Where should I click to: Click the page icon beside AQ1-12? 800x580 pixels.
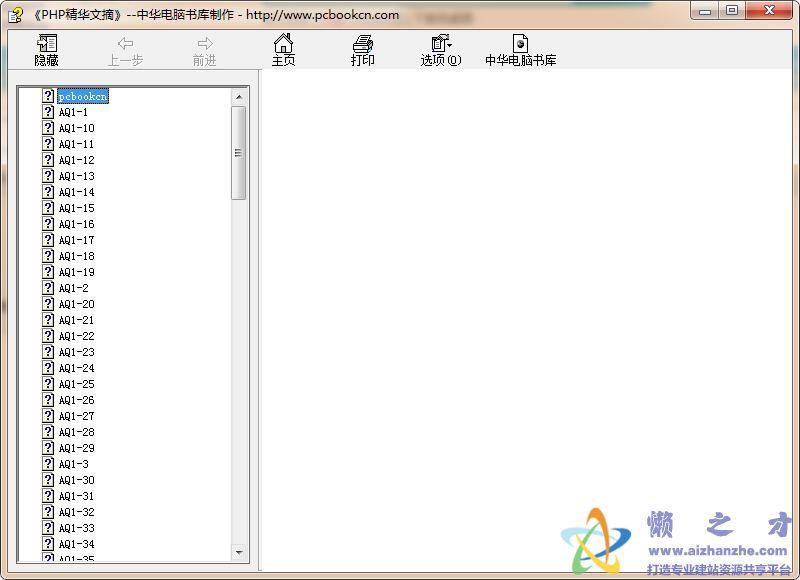coord(48,160)
